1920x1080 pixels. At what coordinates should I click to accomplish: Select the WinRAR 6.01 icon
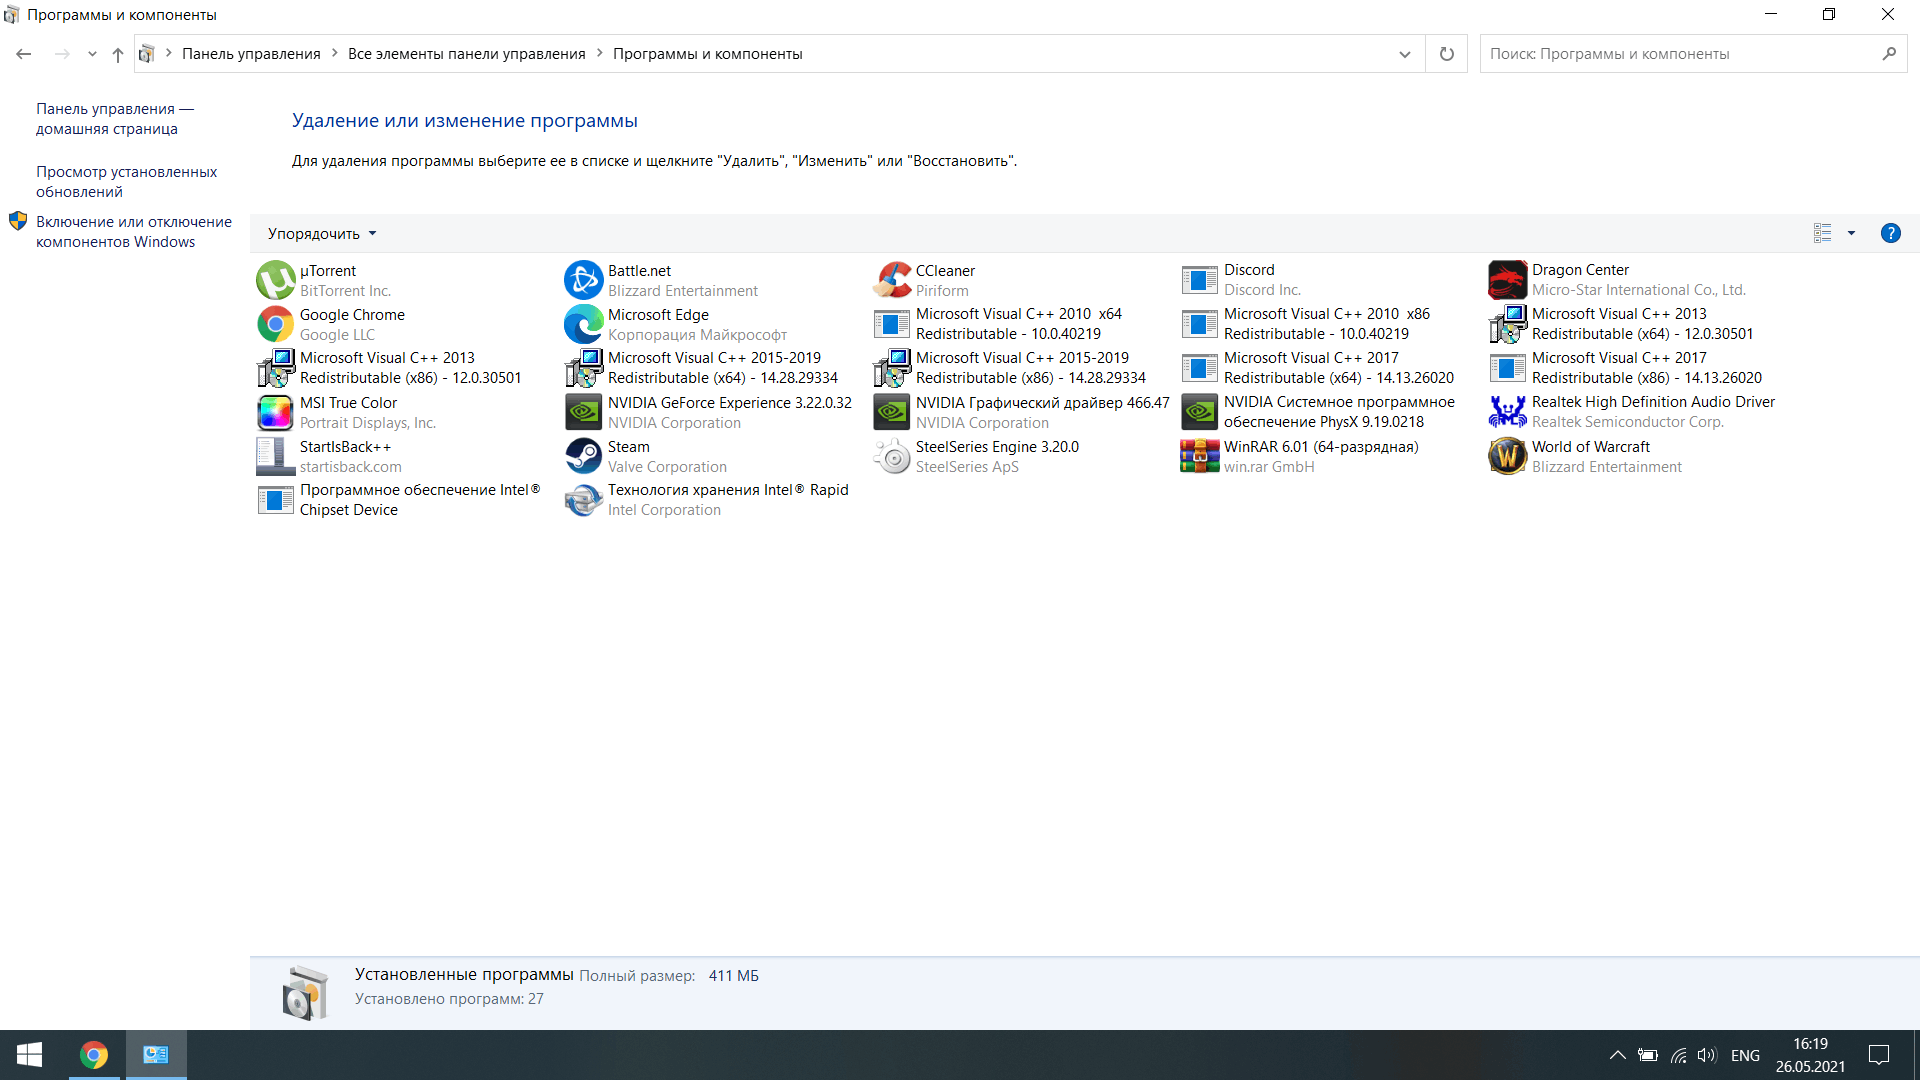click(x=1199, y=456)
